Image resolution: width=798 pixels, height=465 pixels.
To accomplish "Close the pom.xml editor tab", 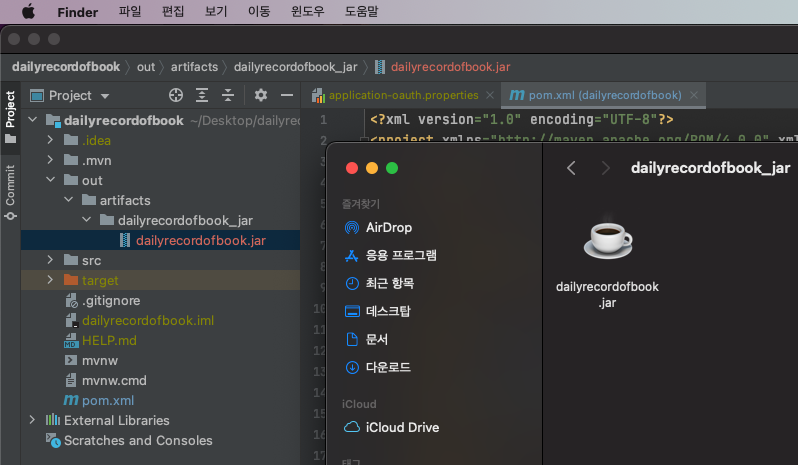I will pos(694,95).
